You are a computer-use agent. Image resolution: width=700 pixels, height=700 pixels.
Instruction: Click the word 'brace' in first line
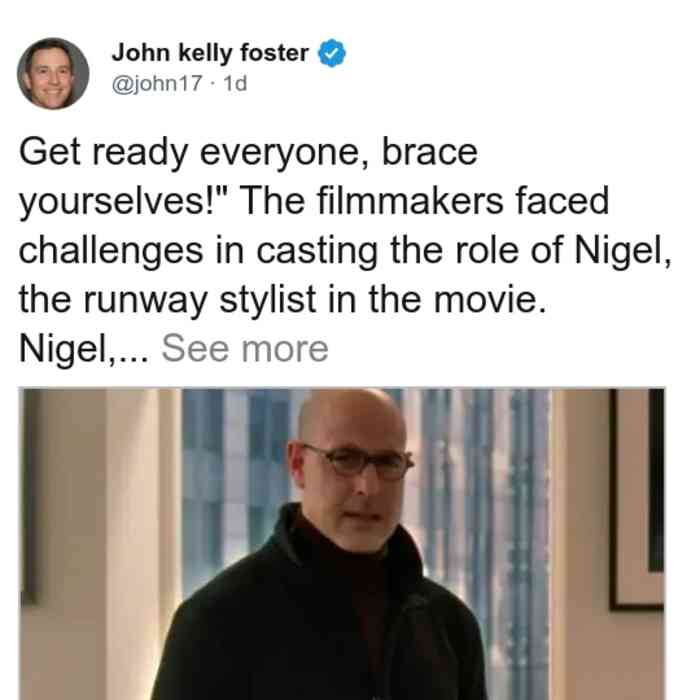(x=429, y=152)
